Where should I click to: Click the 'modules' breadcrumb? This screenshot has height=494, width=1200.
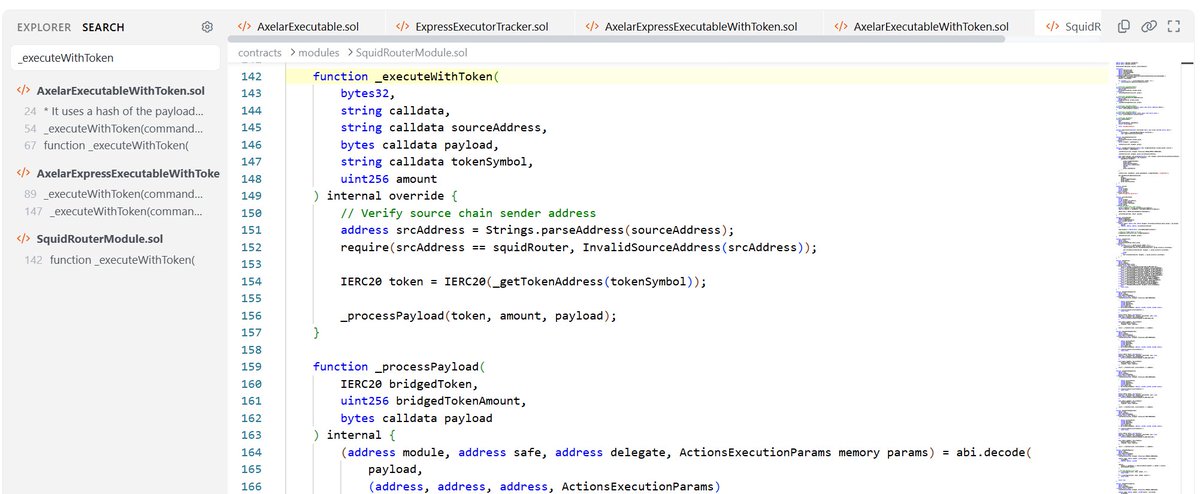[x=319, y=51]
